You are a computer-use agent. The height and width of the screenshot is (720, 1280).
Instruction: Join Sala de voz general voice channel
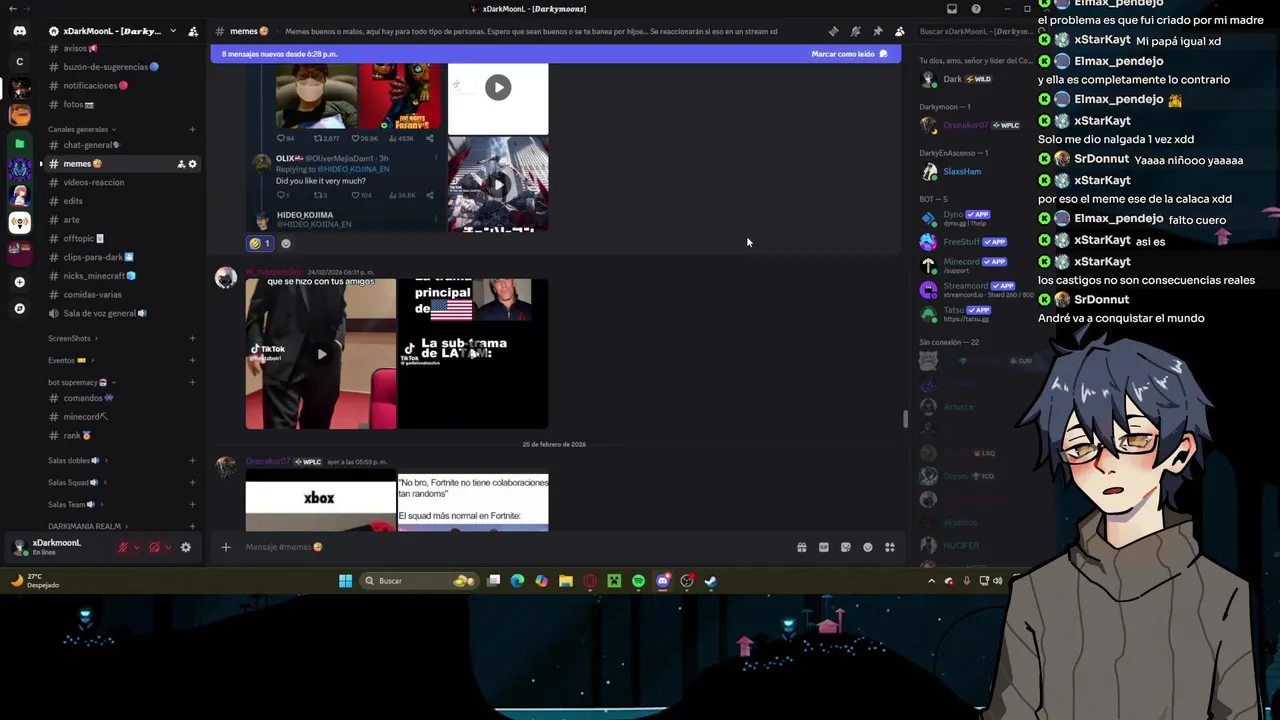click(122, 313)
